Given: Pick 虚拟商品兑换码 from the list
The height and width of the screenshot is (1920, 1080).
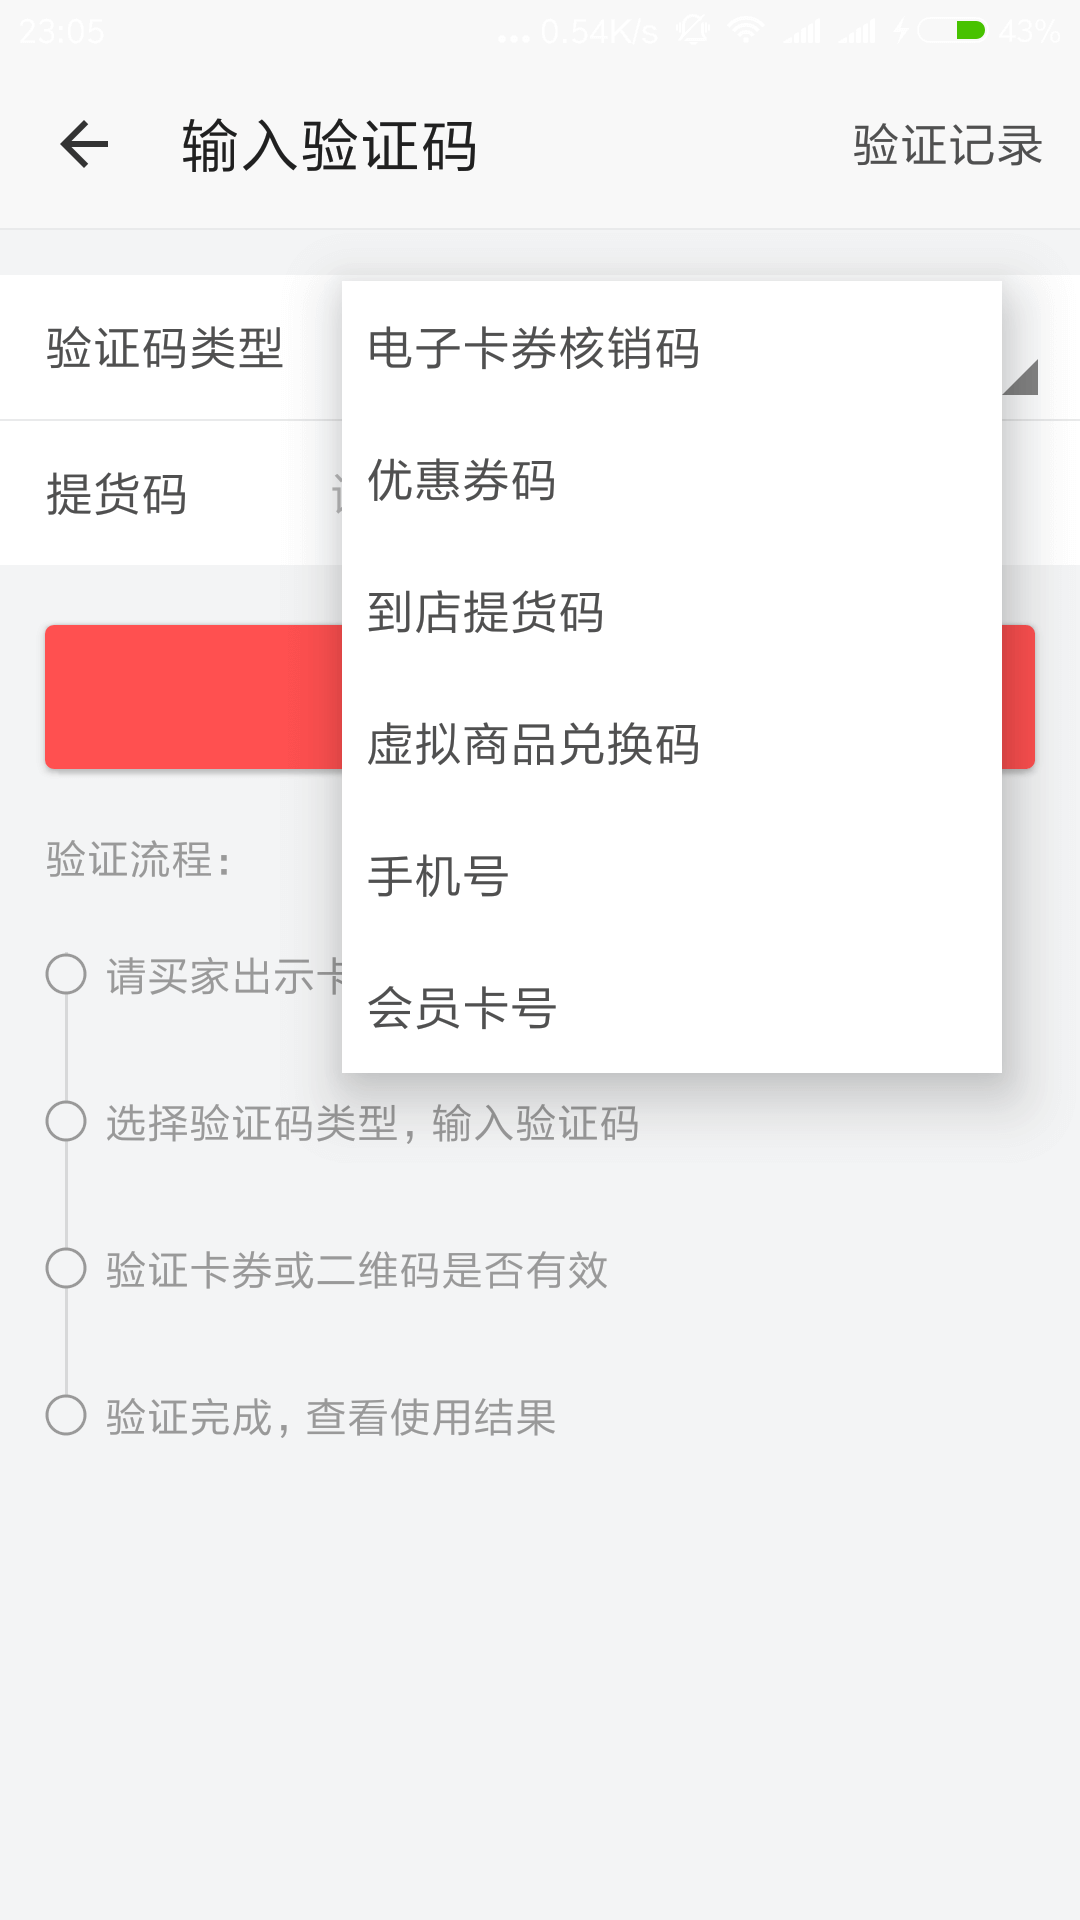Looking at the screenshot, I should pyautogui.click(x=672, y=744).
